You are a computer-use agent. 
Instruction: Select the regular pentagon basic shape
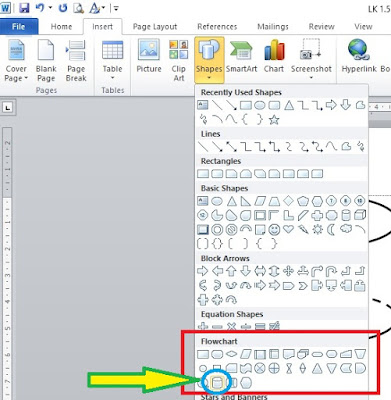(x=303, y=201)
